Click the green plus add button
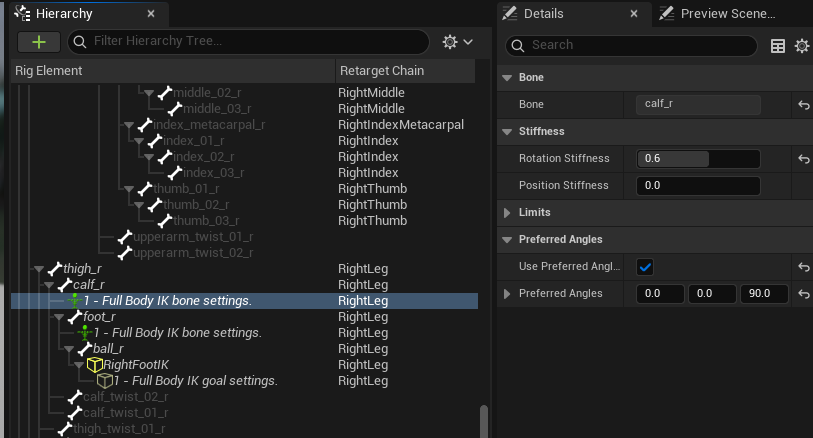Viewport: 813px width, 438px height. (x=39, y=42)
